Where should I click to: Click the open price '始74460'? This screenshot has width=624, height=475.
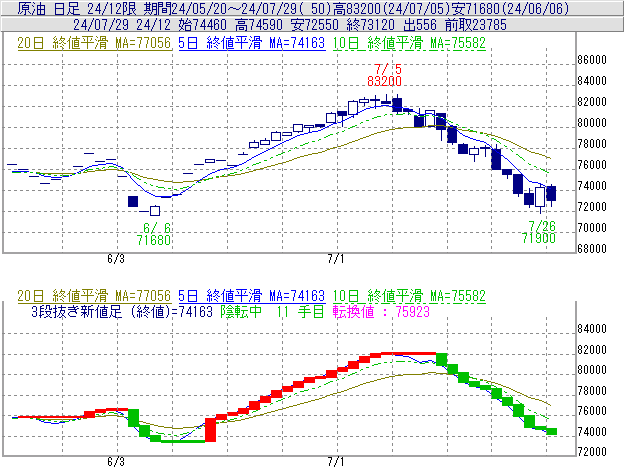pyautogui.click(x=203, y=25)
